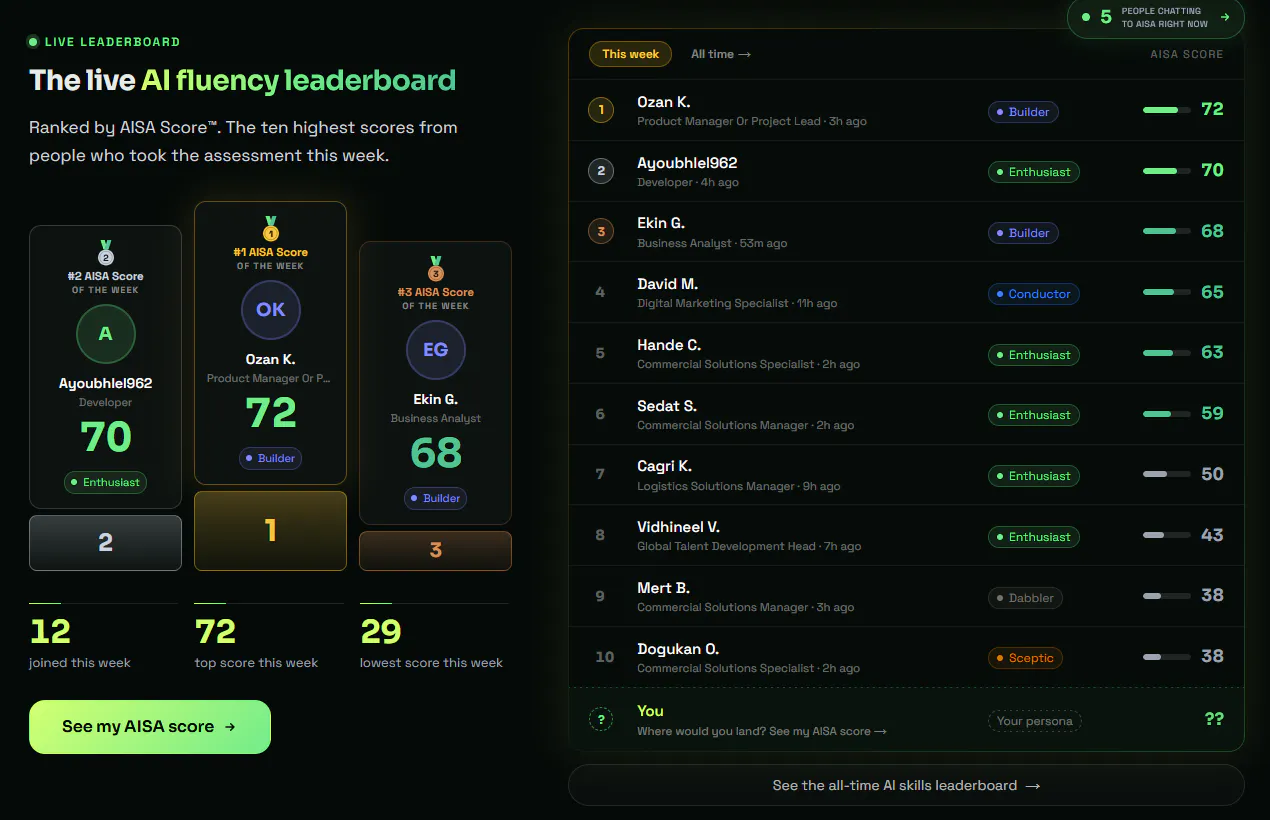The image size is (1270, 820).
Task: Click the Conductor tag in David M.'s row
Action: tap(1033, 294)
